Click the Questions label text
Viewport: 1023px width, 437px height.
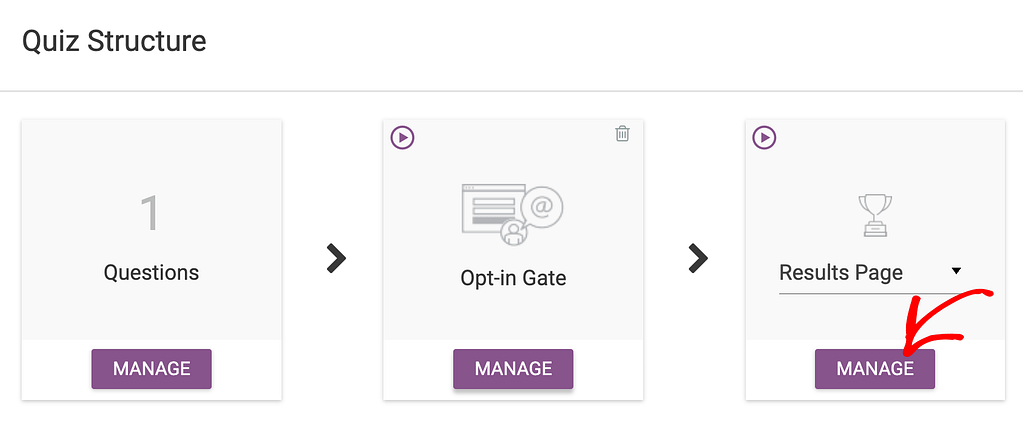(151, 272)
